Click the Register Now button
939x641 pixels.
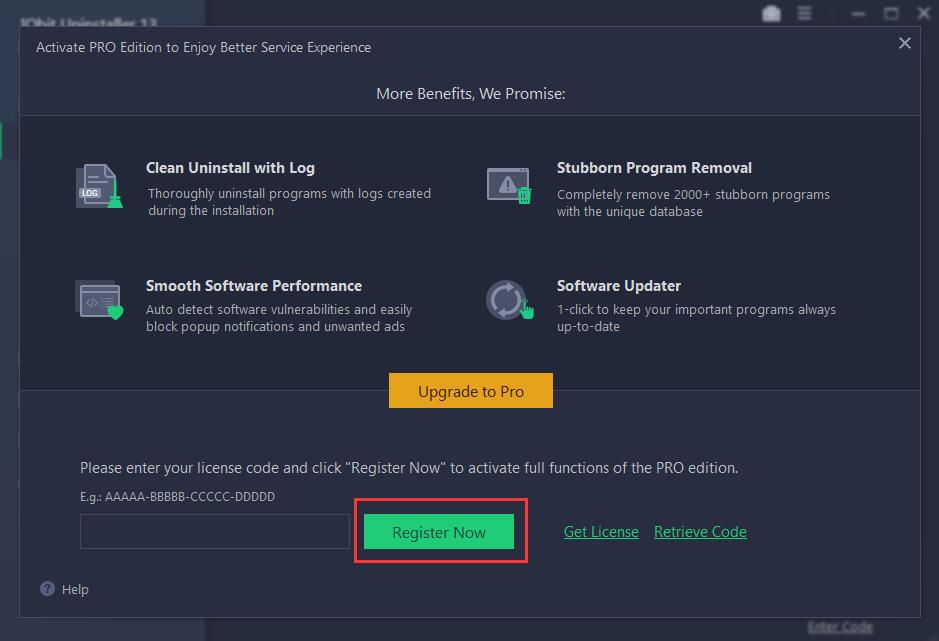coord(439,531)
